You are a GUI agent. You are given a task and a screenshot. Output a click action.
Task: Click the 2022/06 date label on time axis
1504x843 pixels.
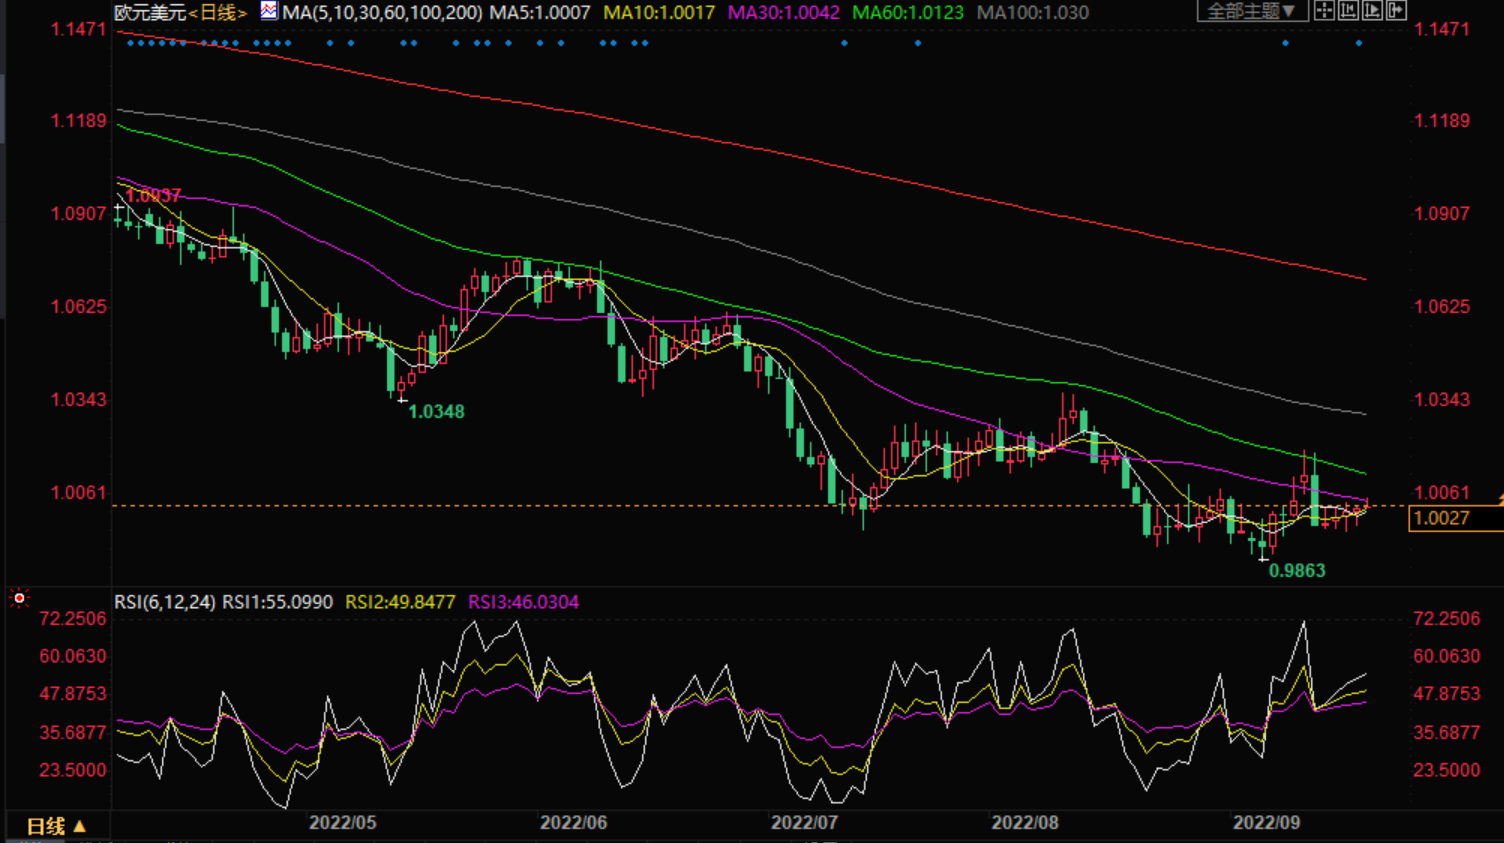pos(573,823)
